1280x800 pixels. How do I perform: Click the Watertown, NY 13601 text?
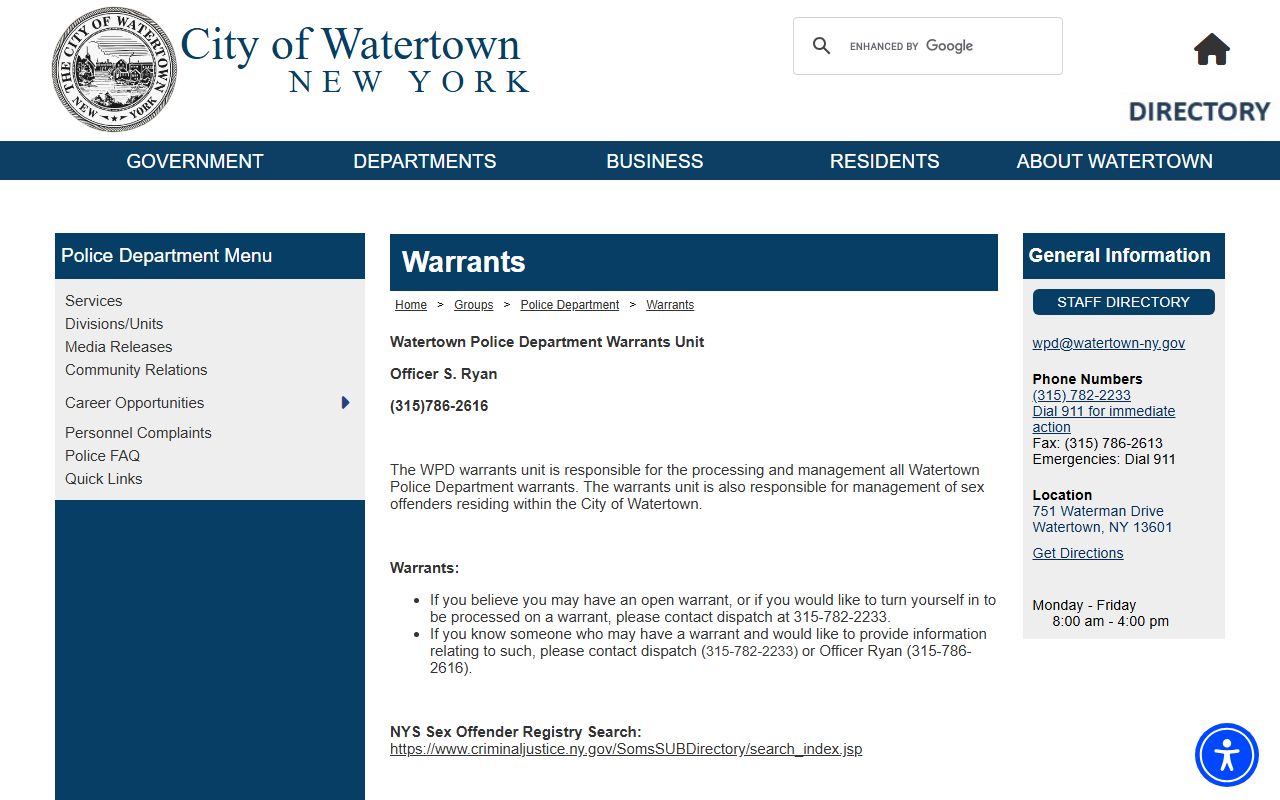click(1103, 527)
